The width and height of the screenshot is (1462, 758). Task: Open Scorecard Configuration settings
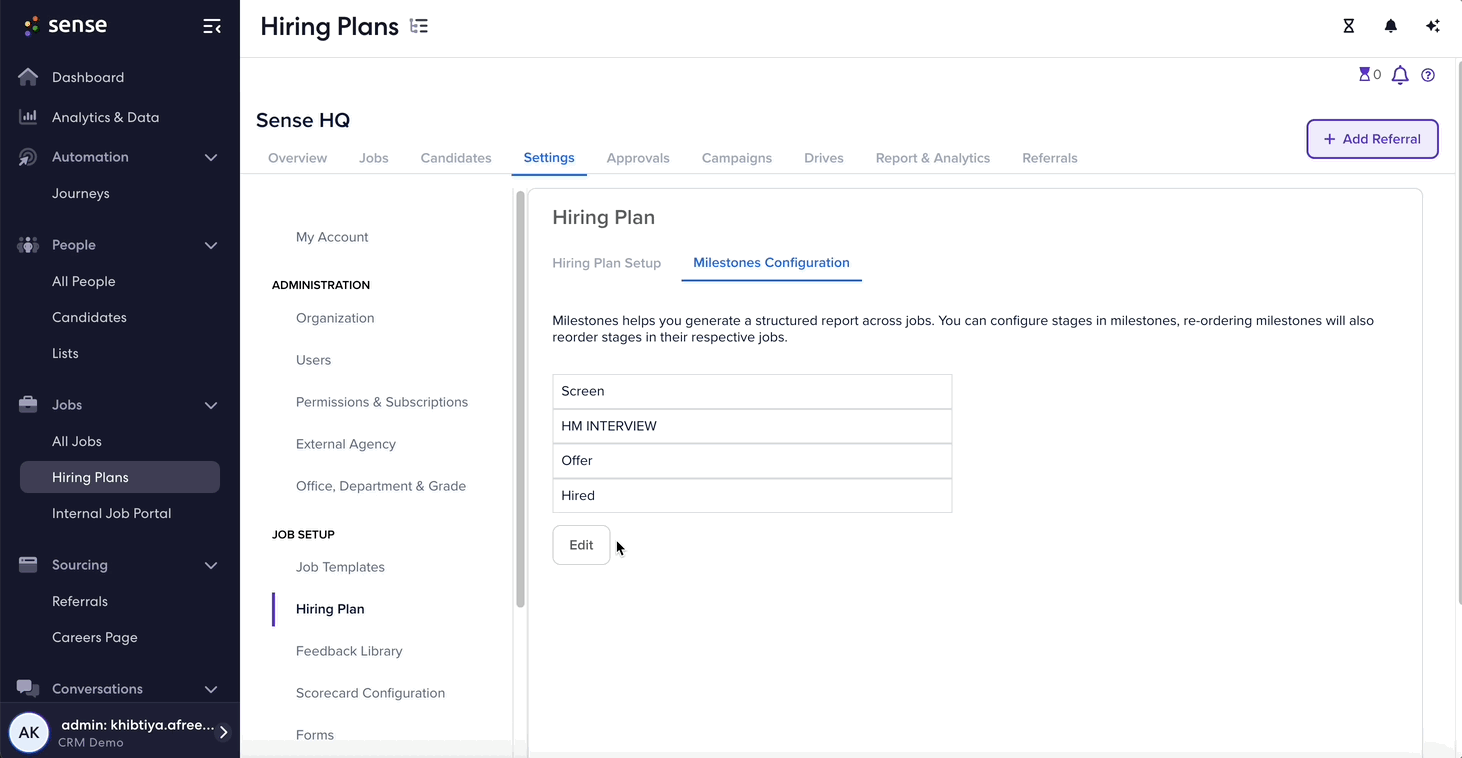pyautogui.click(x=370, y=693)
